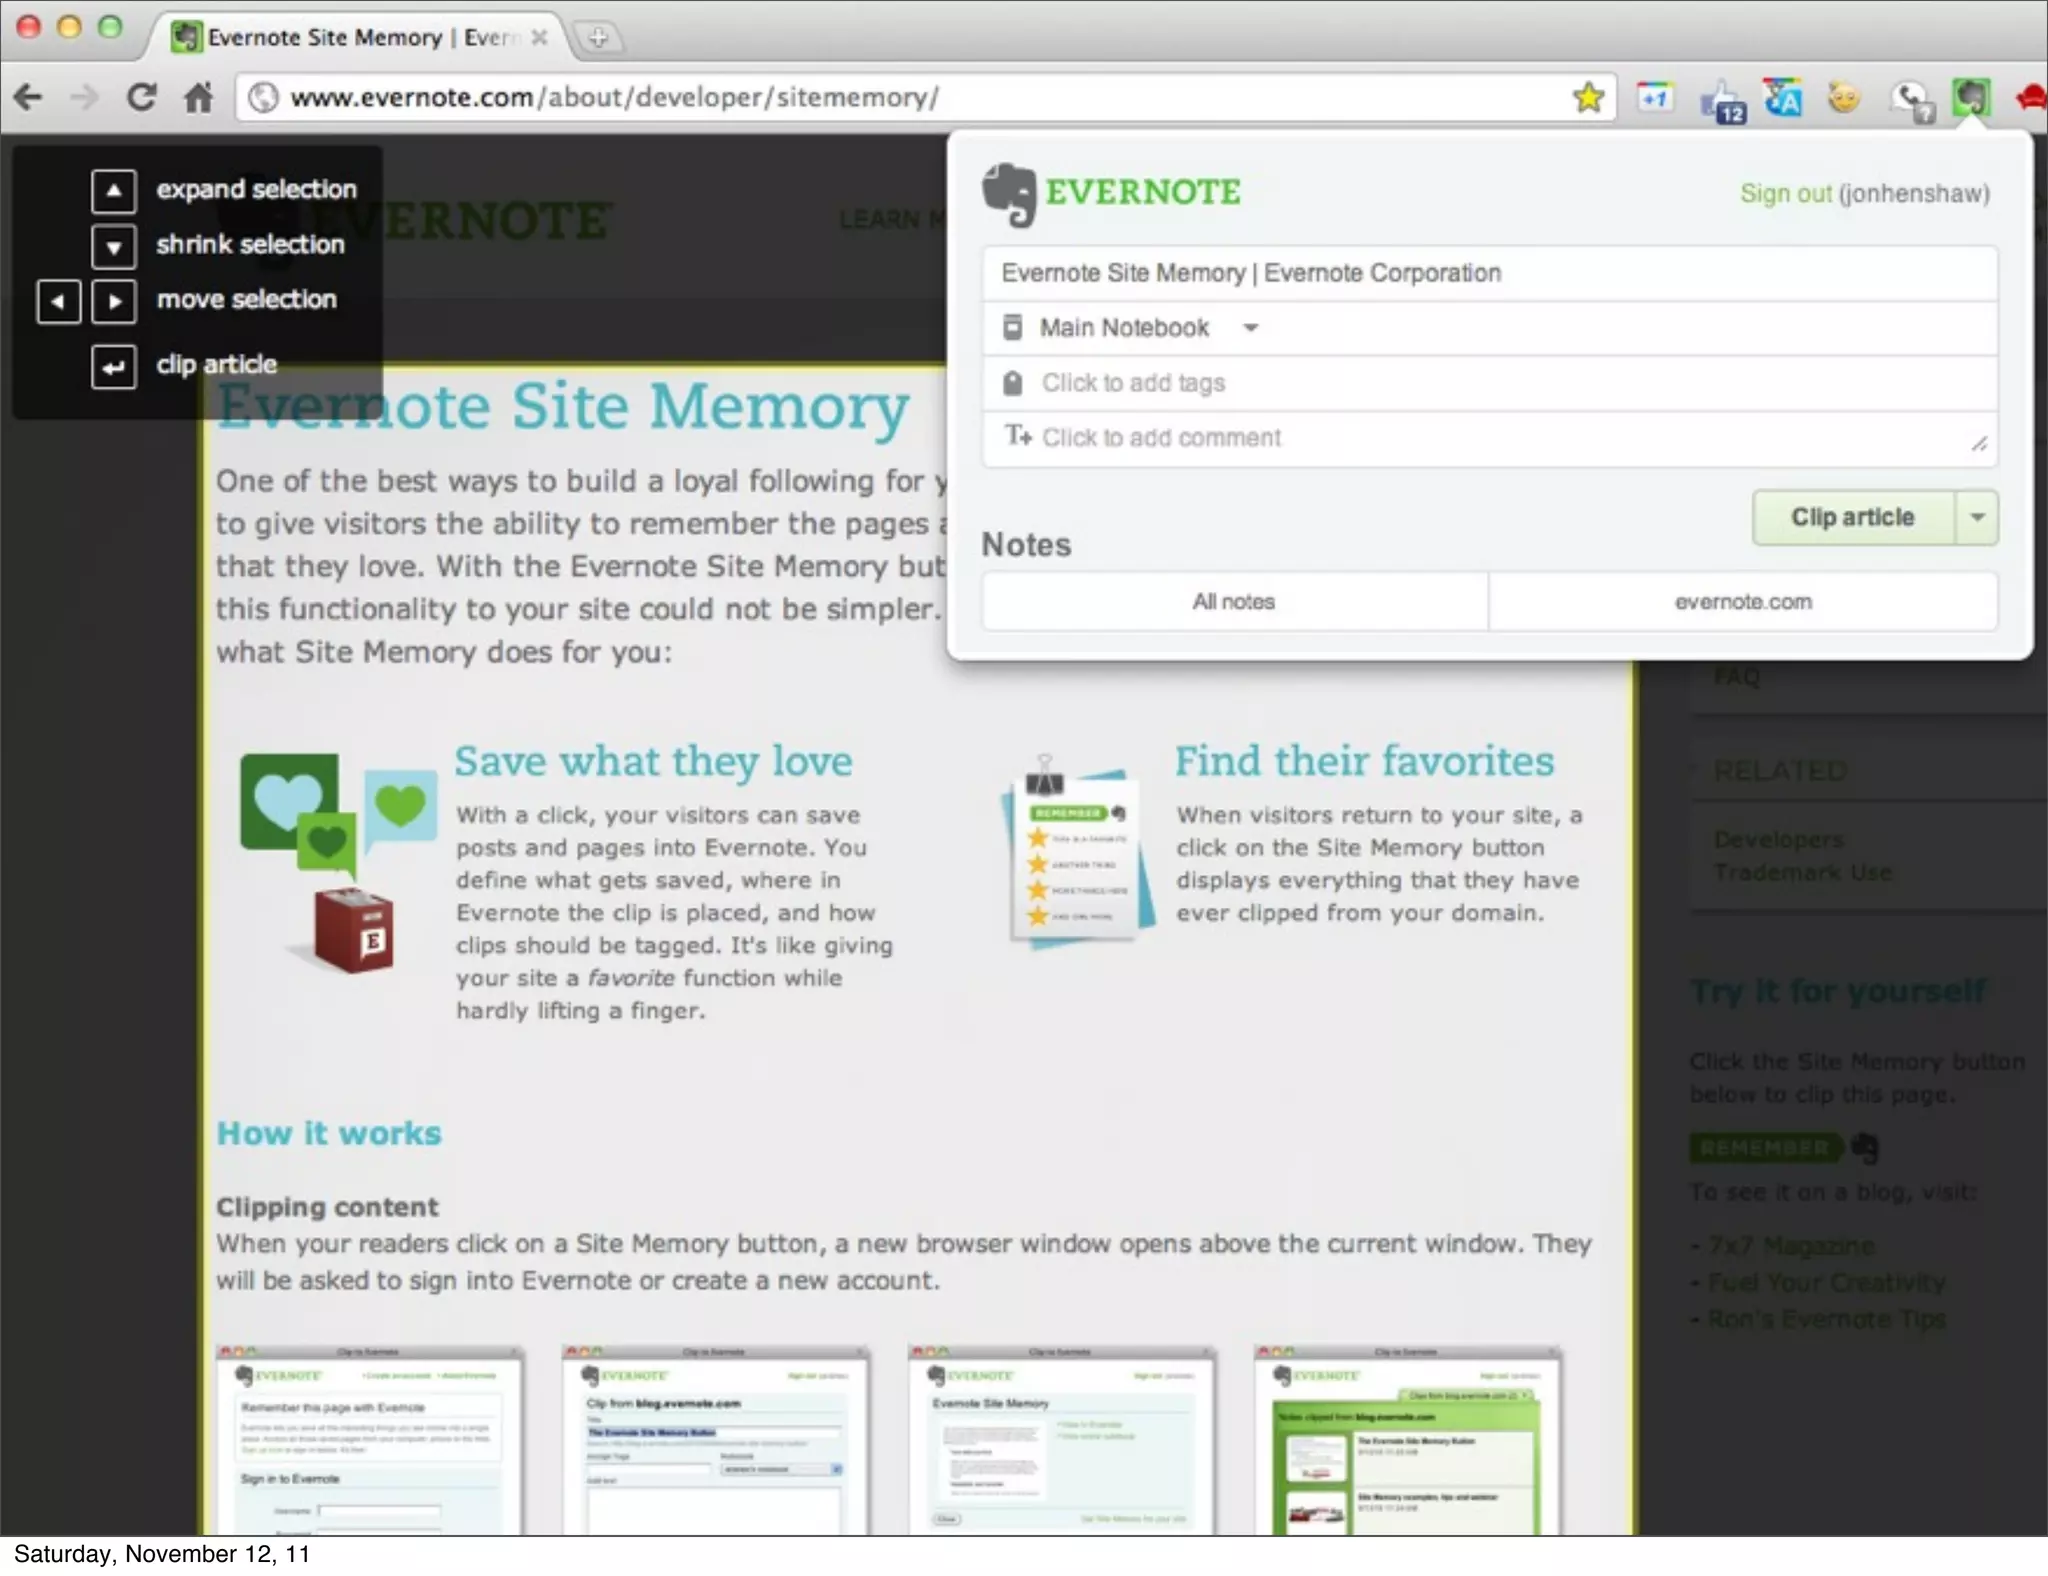2048x1576 pixels.
Task: Click to add comment field
Action: click(x=1490, y=438)
